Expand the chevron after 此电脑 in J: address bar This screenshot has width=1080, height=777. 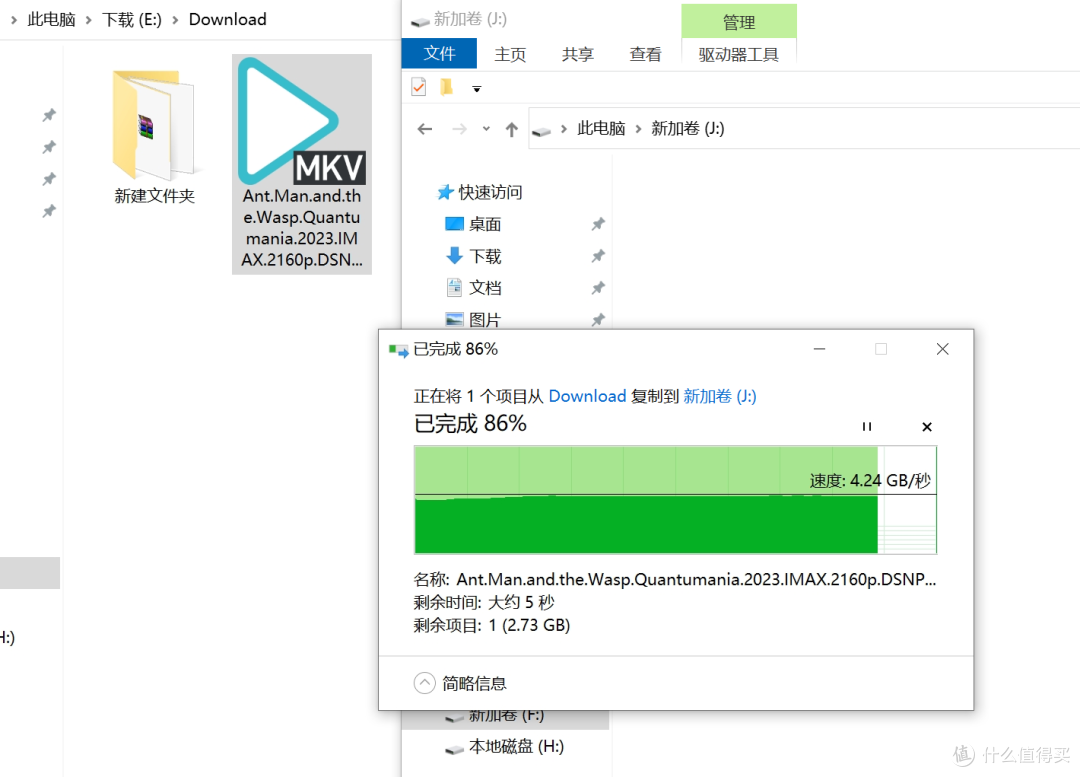(638, 129)
